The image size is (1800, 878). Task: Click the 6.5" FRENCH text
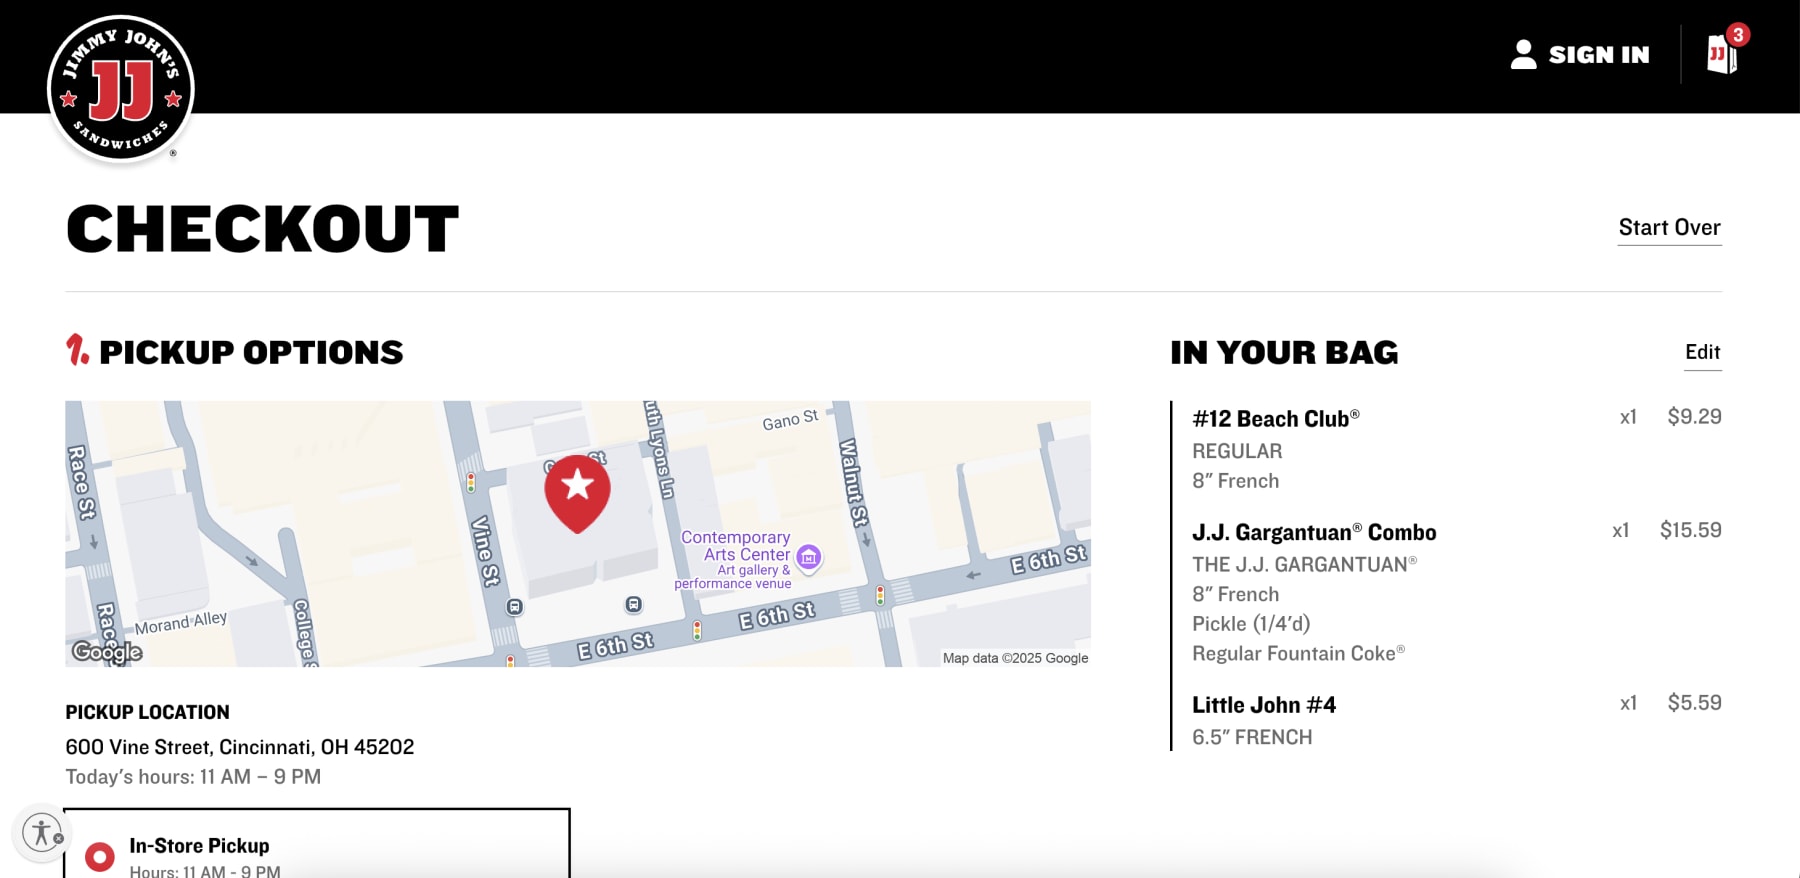point(1252,738)
